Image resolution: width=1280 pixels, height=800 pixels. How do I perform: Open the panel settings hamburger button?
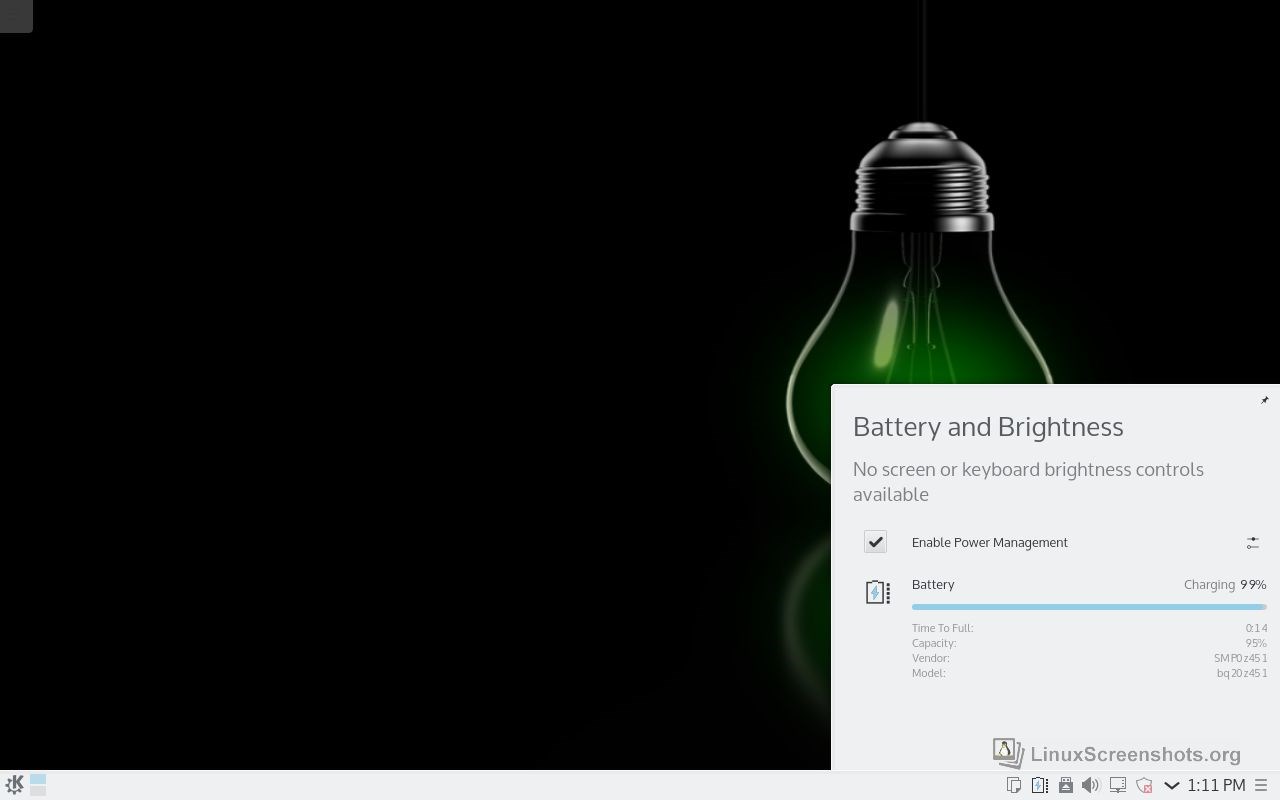(x=1261, y=785)
